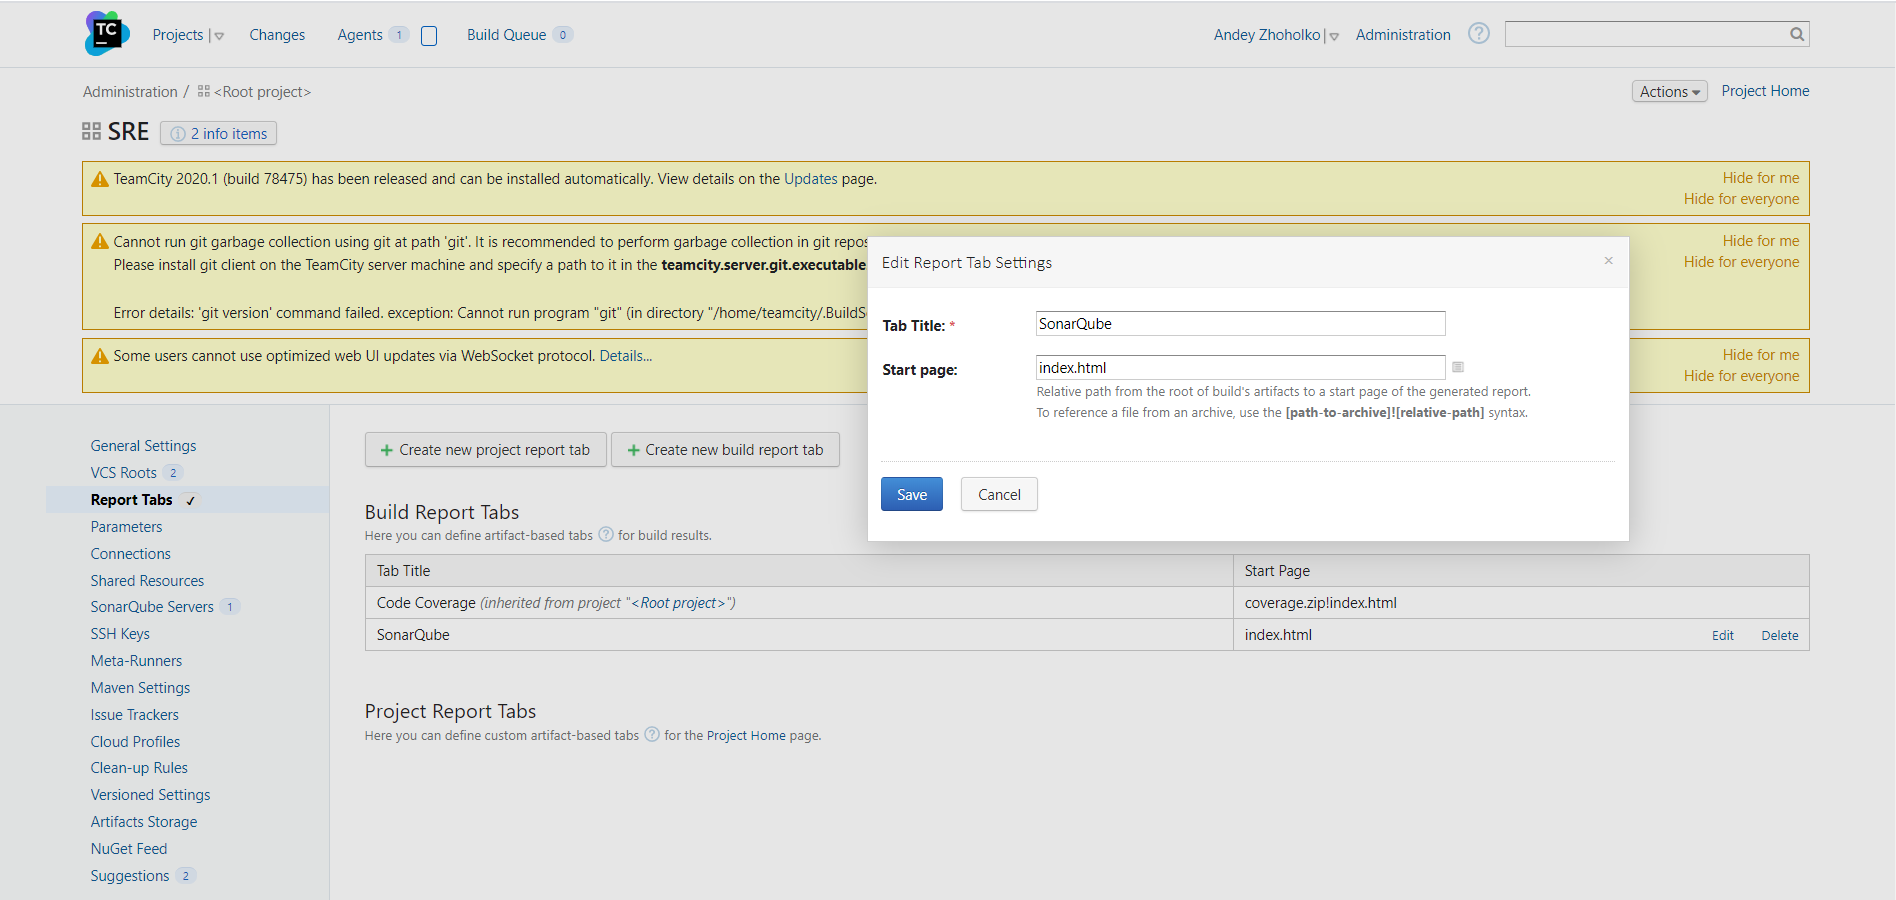This screenshot has height=900, width=1896.
Task: Focus the Tab Title input field
Action: [x=1241, y=323]
